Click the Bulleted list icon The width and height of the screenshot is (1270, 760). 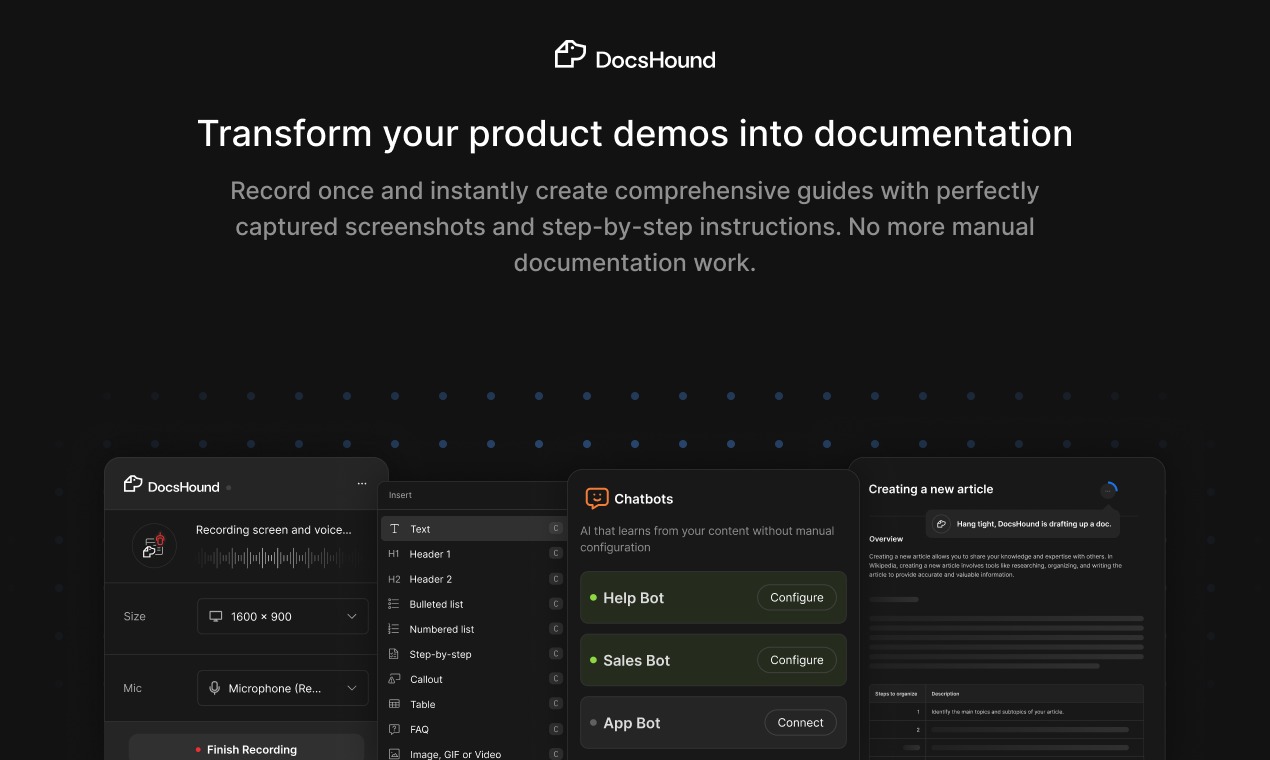[394, 604]
